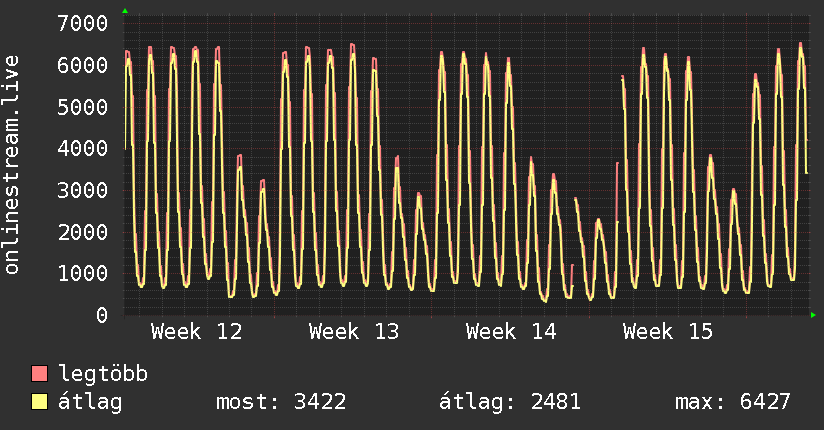
Task: Click the 'átlag: 2481' statistic
Action: click(510, 402)
